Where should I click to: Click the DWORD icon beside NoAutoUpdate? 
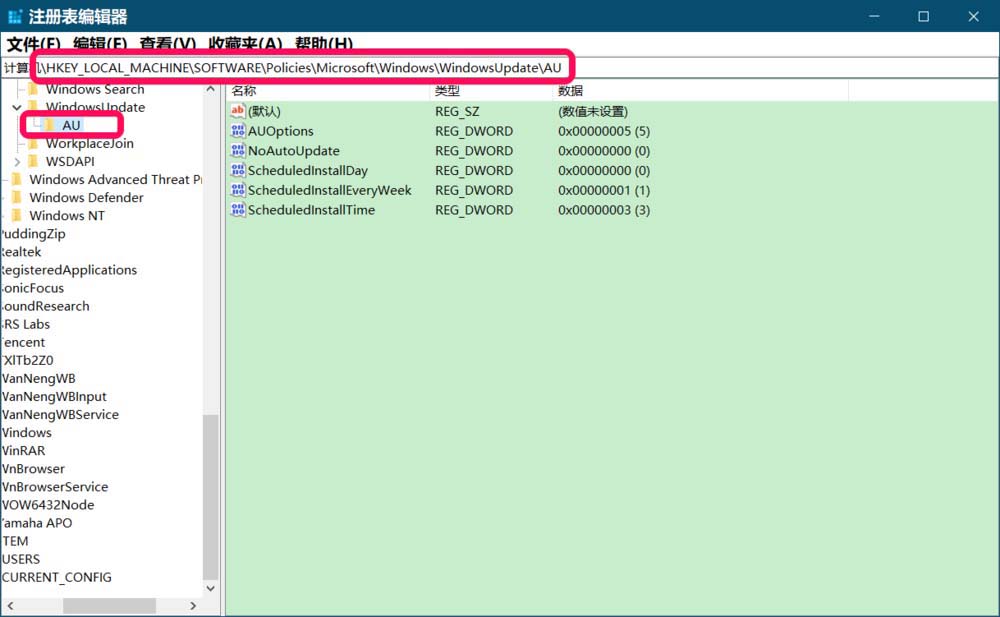tap(237, 150)
